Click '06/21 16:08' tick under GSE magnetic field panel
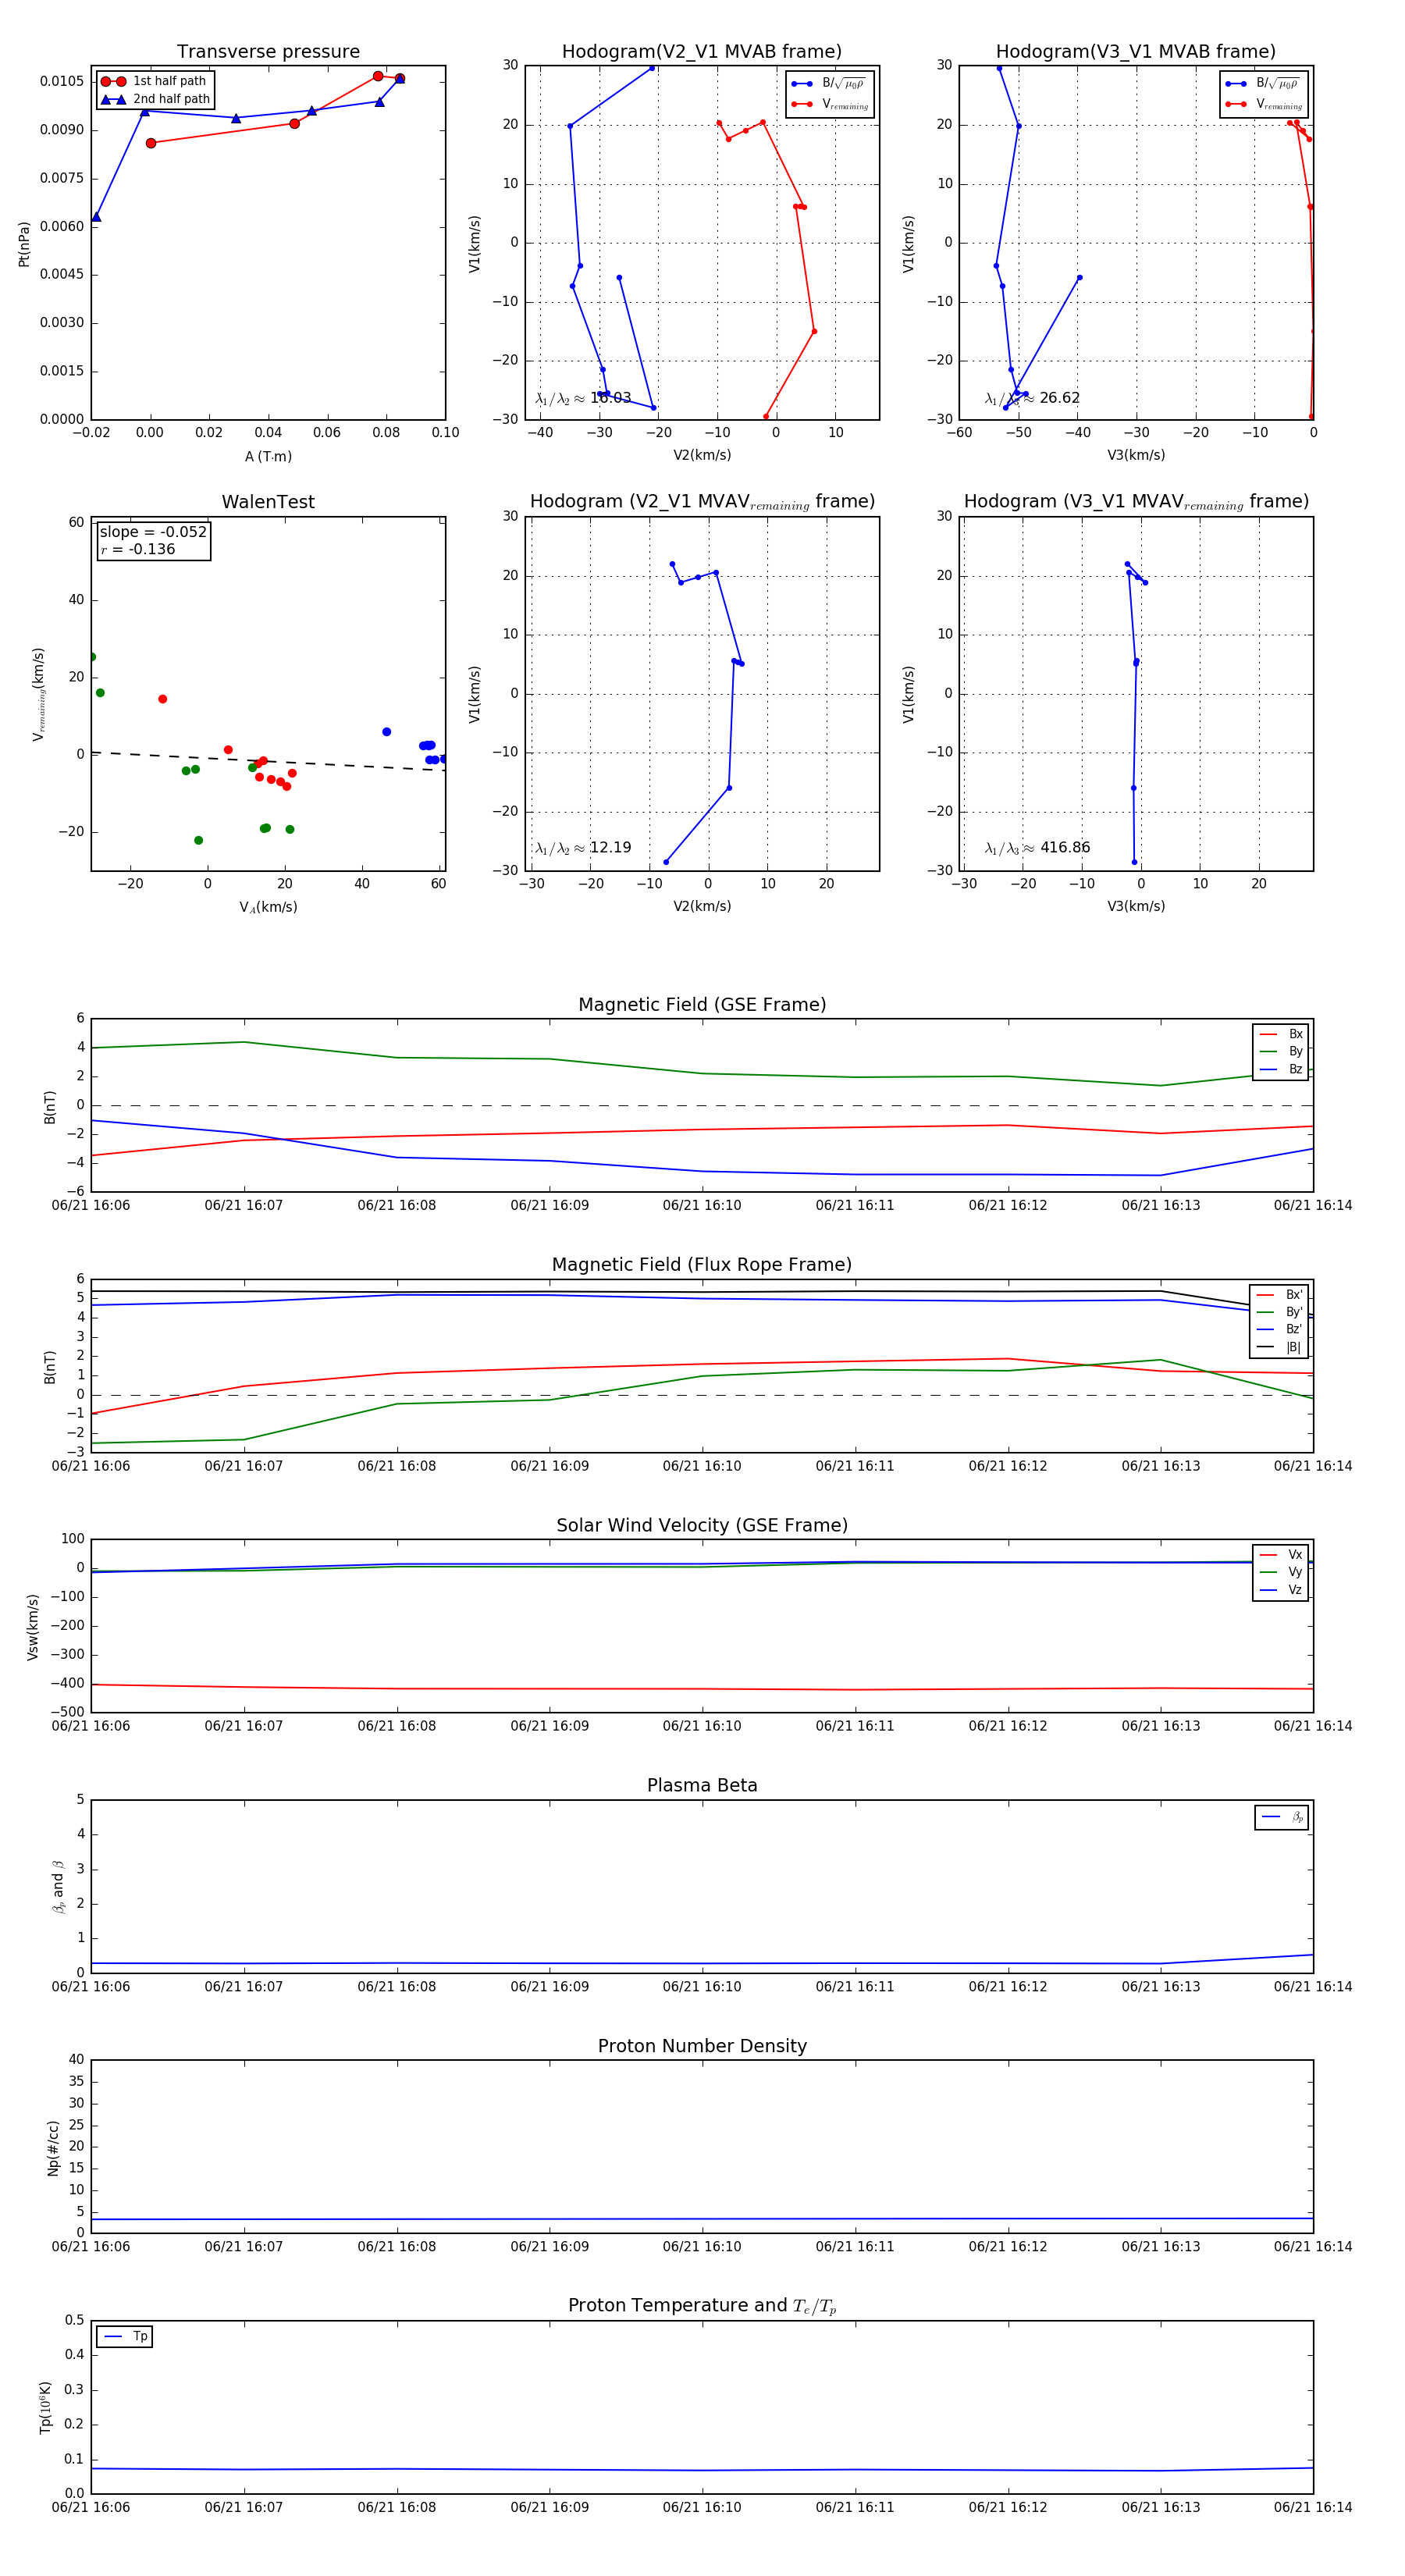Image resolution: width=1405 pixels, height=2576 pixels. pyautogui.click(x=397, y=1206)
